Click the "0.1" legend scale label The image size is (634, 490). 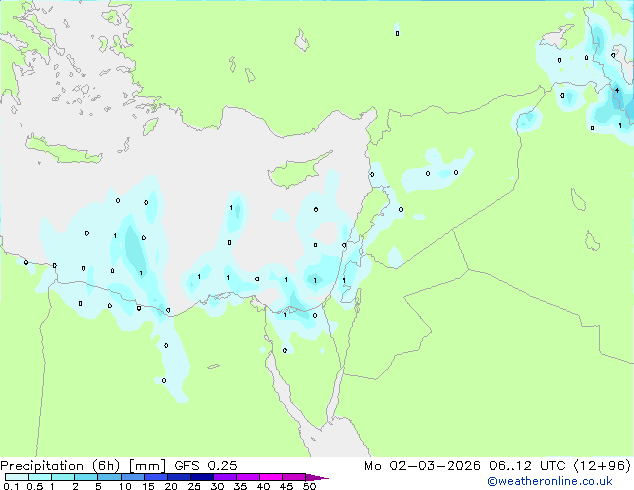pos(11,486)
